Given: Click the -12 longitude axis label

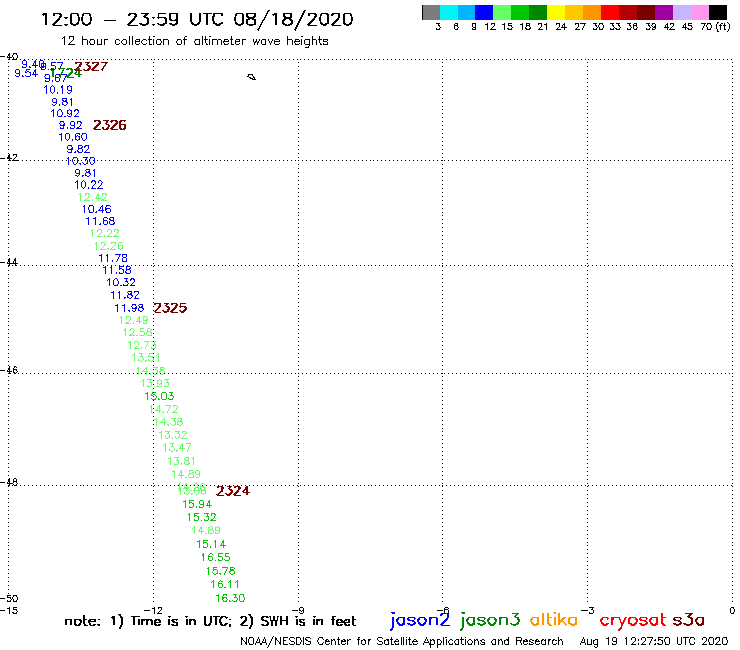Looking at the screenshot, I should tap(153, 611).
